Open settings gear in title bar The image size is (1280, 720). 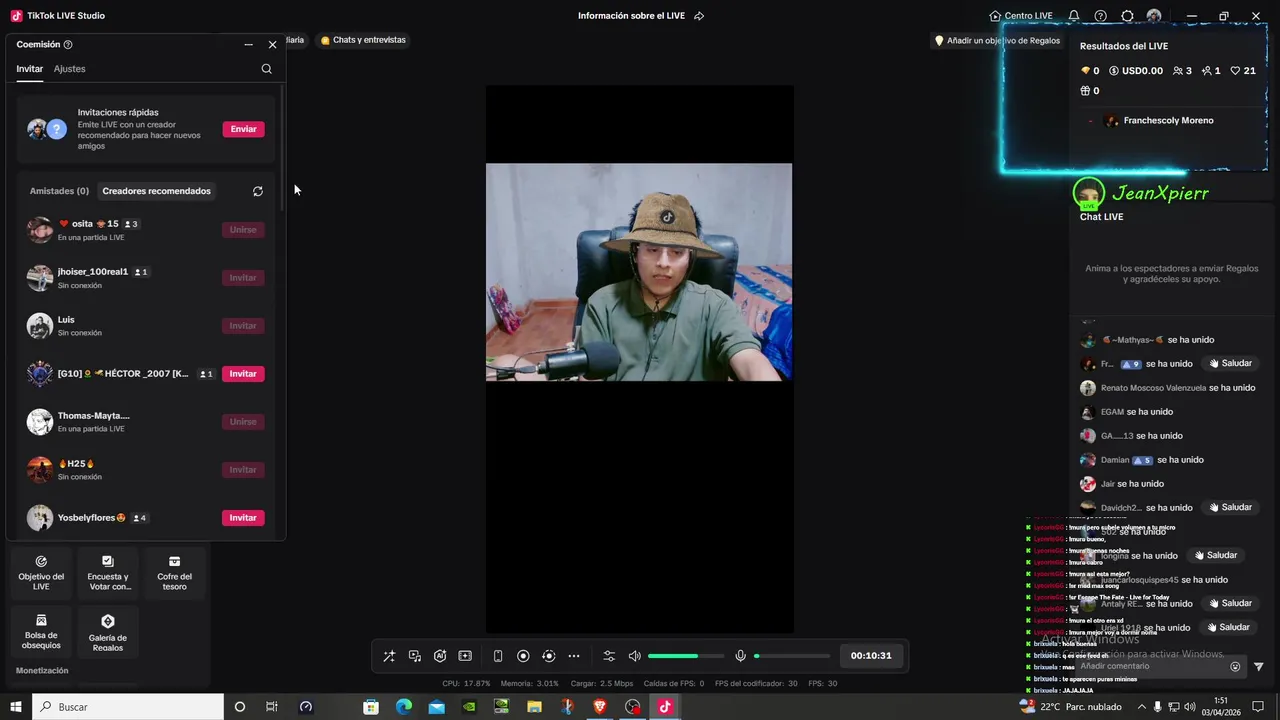1127,16
